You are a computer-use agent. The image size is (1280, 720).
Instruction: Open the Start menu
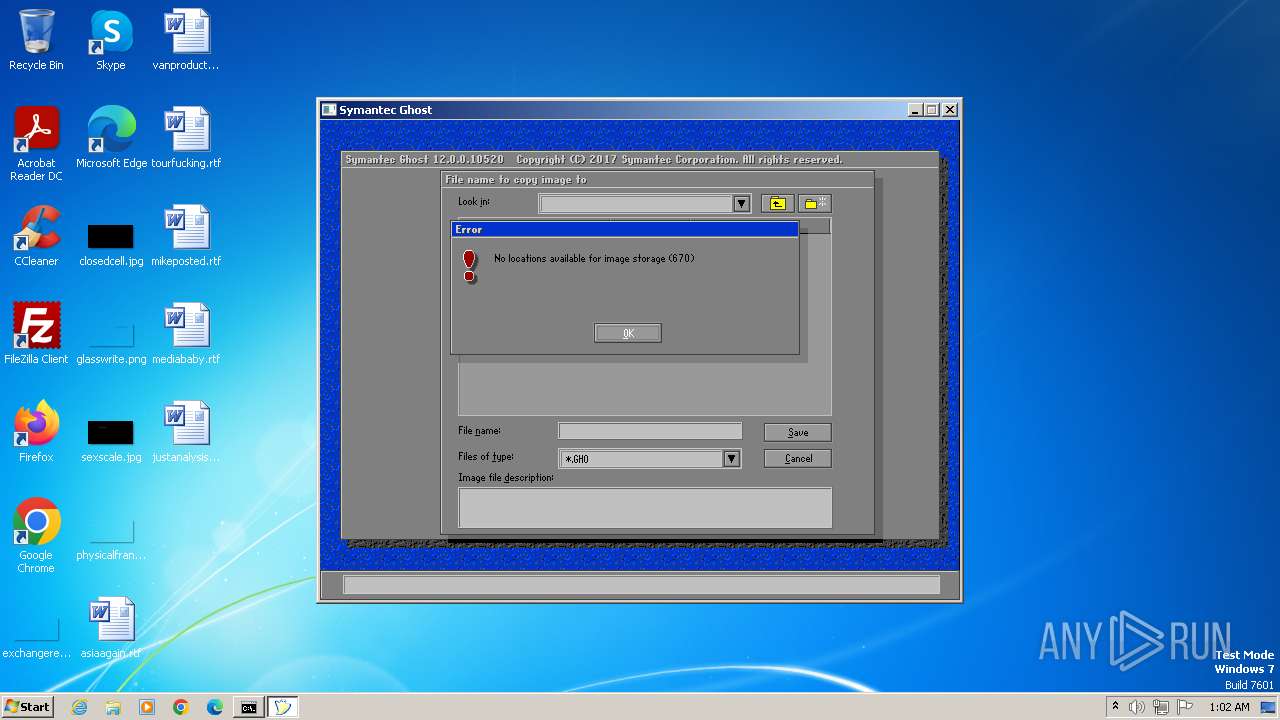tap(28, 706)
